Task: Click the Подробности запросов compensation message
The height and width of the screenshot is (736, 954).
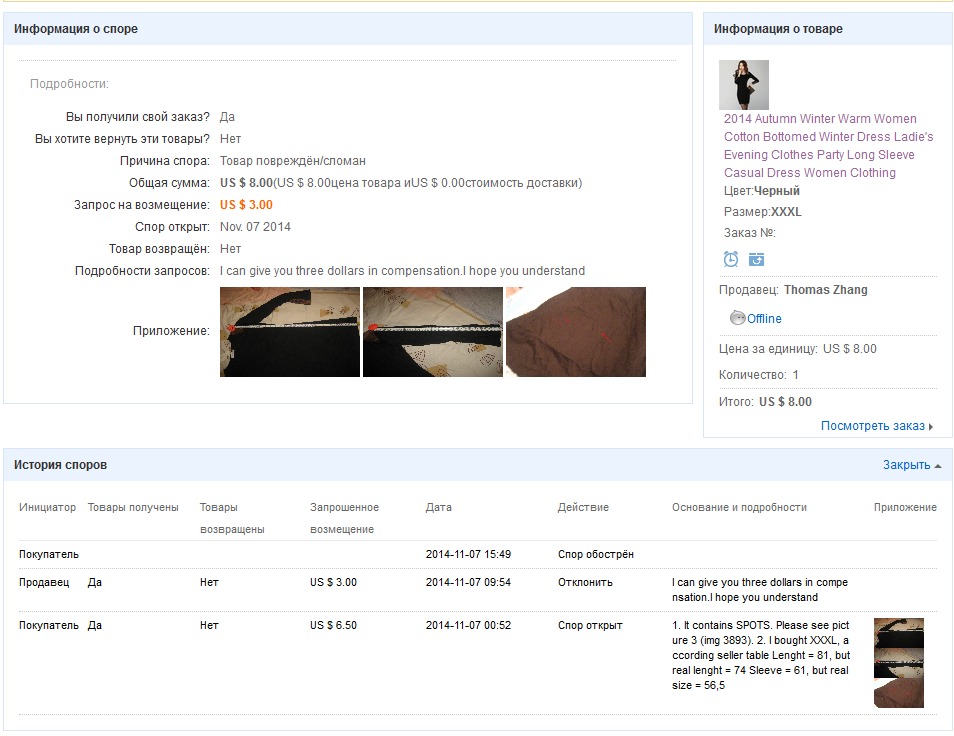Action: pyautogui.click(x=402, y=271)
